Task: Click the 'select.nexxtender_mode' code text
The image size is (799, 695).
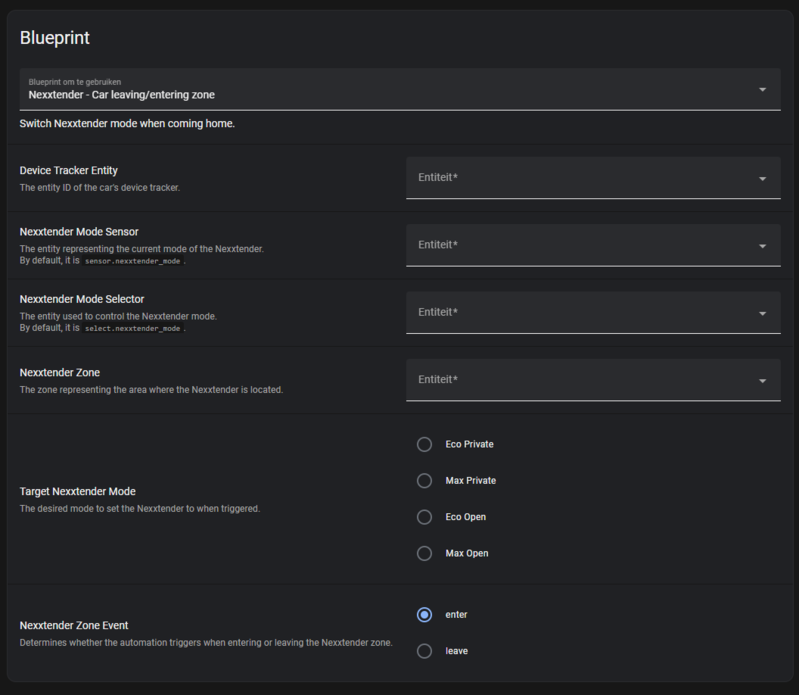Action: tap(132, 328)
